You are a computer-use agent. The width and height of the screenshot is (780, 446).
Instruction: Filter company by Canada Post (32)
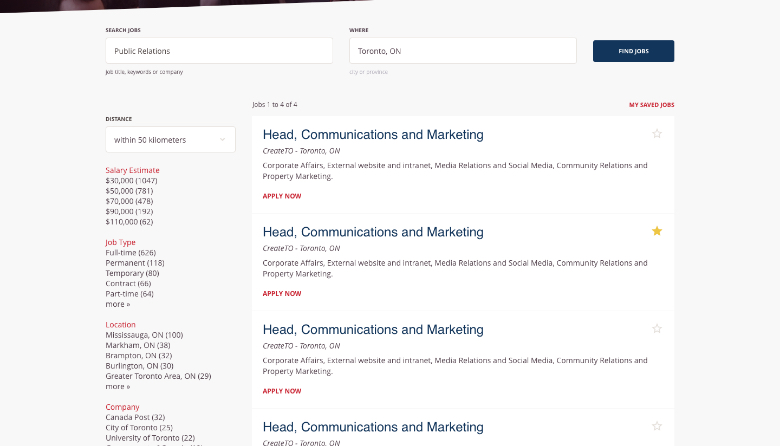click(135, 417)
